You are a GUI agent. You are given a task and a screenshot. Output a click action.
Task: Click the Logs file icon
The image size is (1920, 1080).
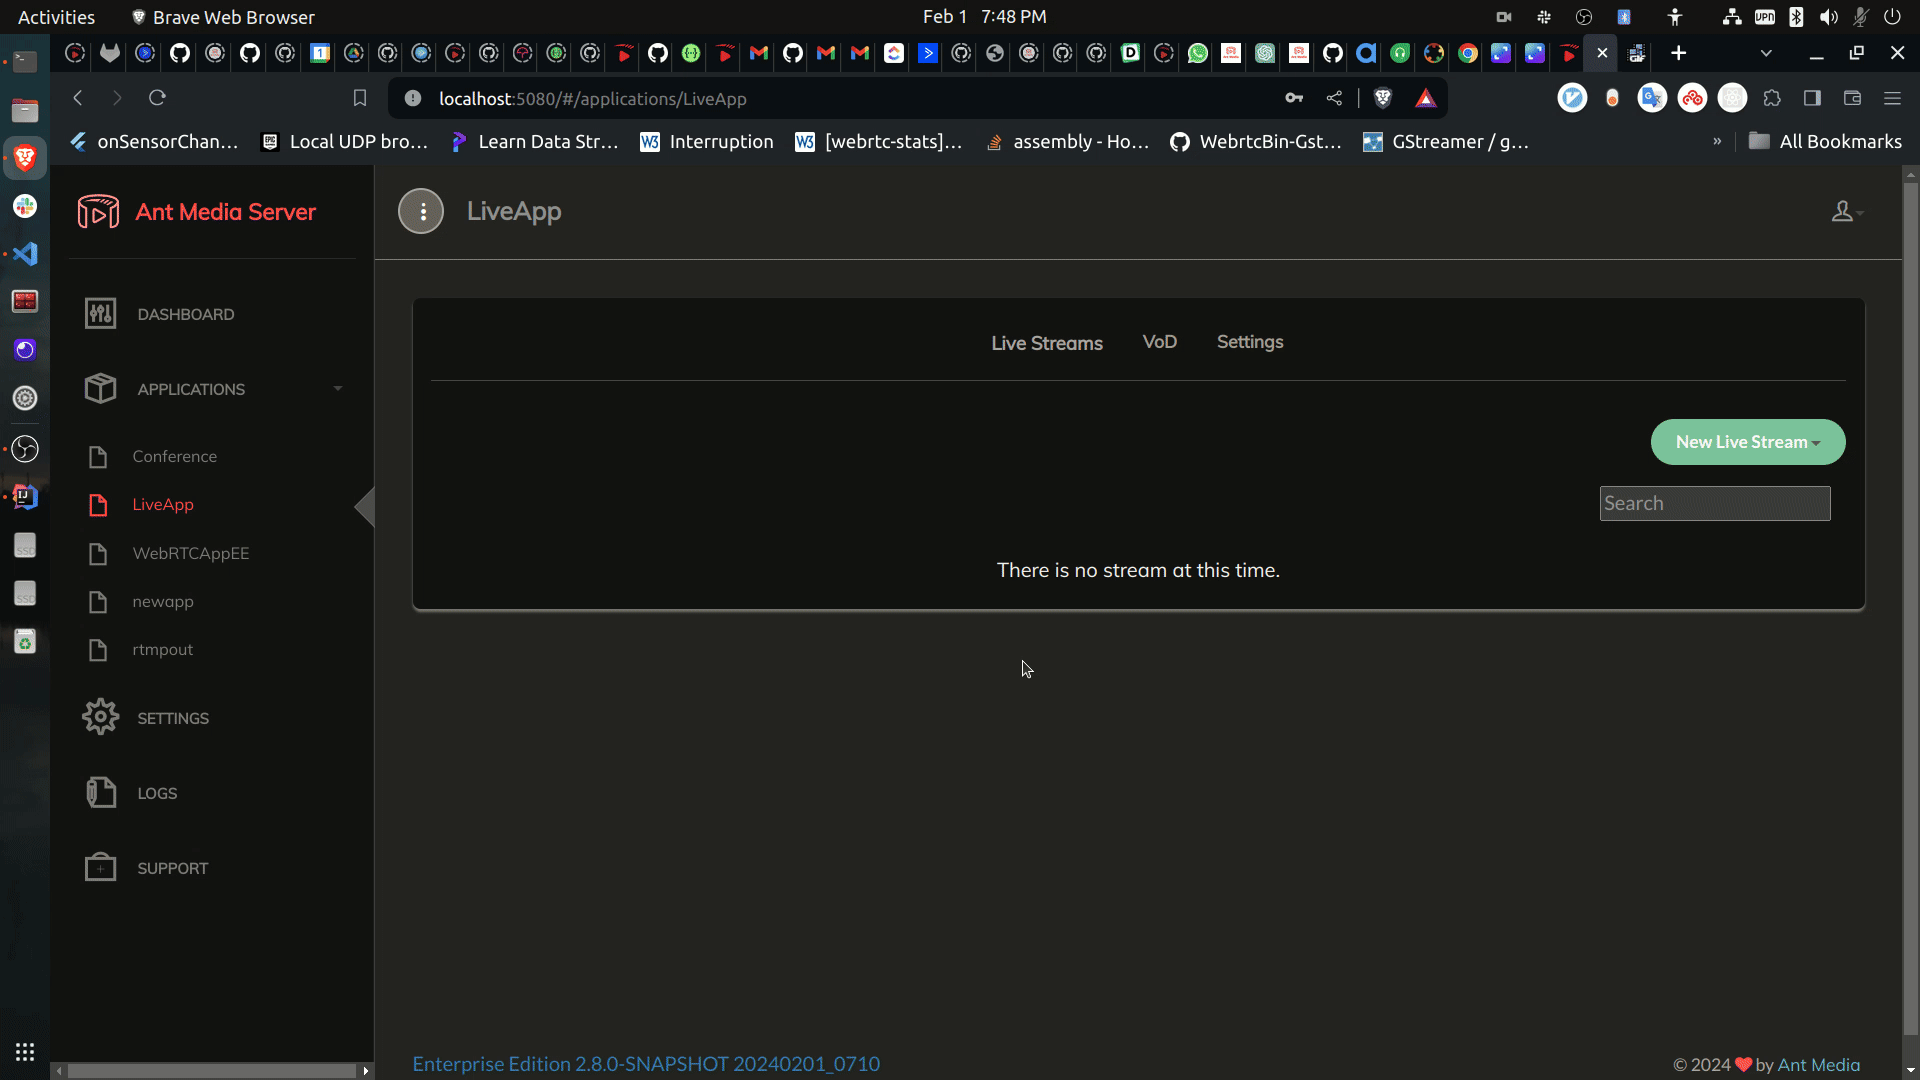100,792
